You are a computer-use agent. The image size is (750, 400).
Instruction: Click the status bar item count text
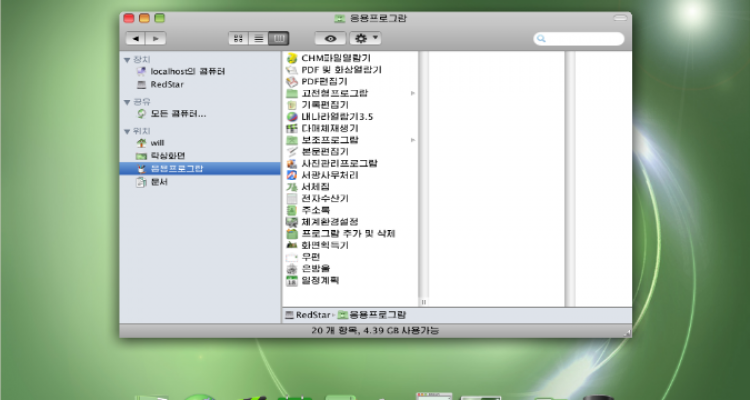pos(375,331)
